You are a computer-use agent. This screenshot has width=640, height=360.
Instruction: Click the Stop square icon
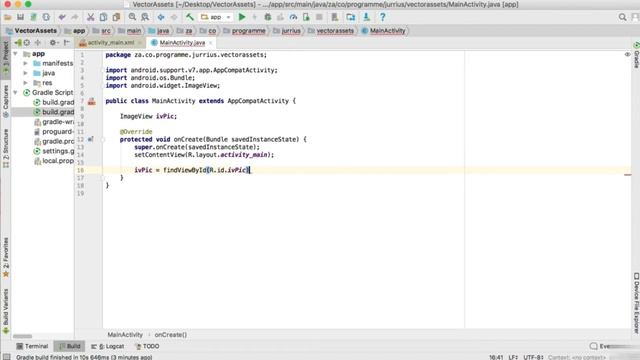(x=319, y=17)
